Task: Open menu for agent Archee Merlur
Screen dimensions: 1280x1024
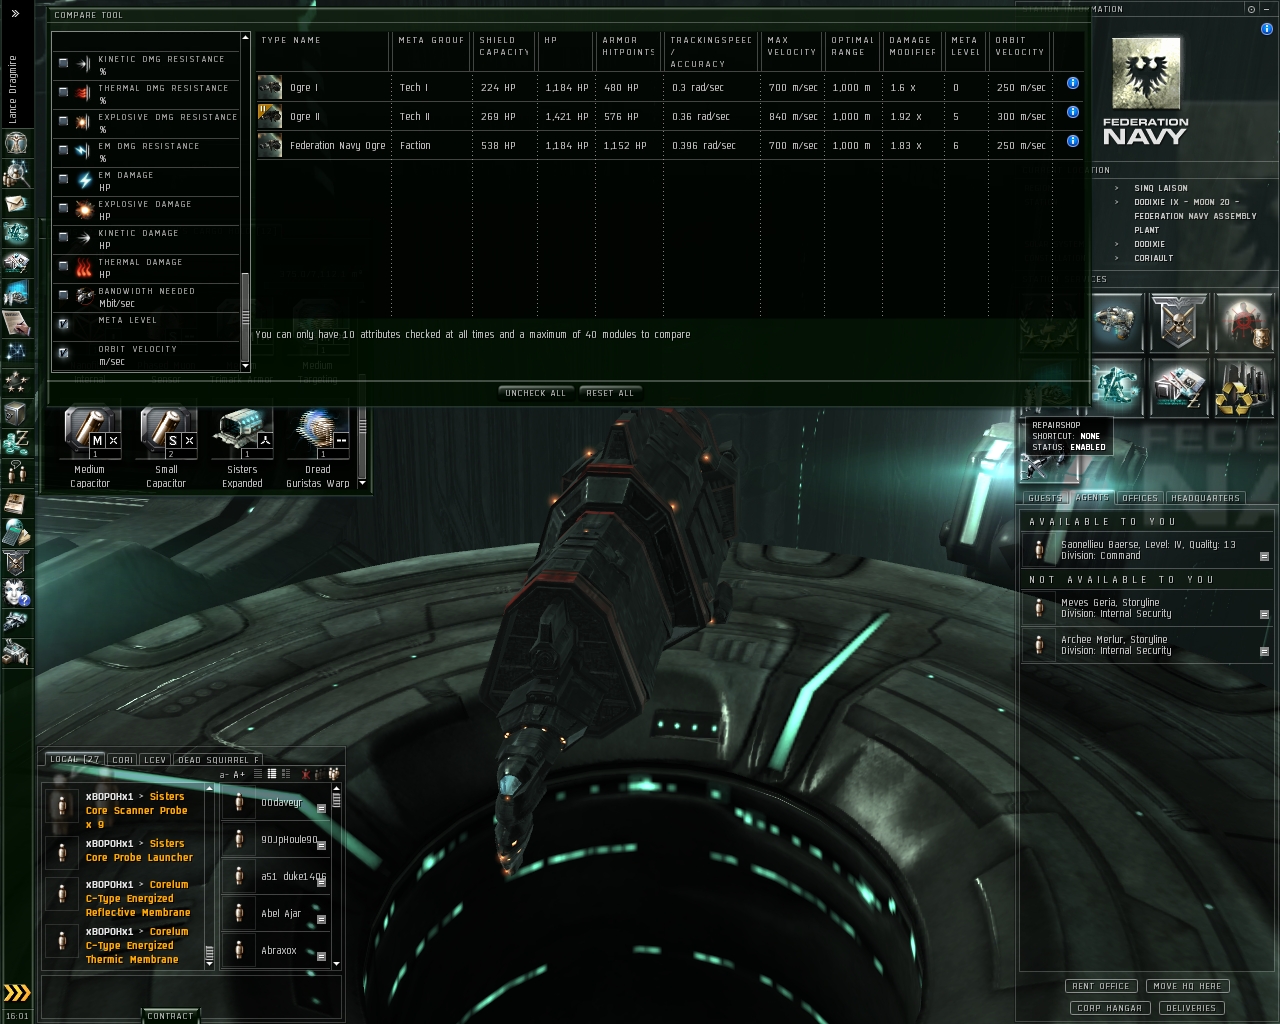Action: [x=1264, y=651]
